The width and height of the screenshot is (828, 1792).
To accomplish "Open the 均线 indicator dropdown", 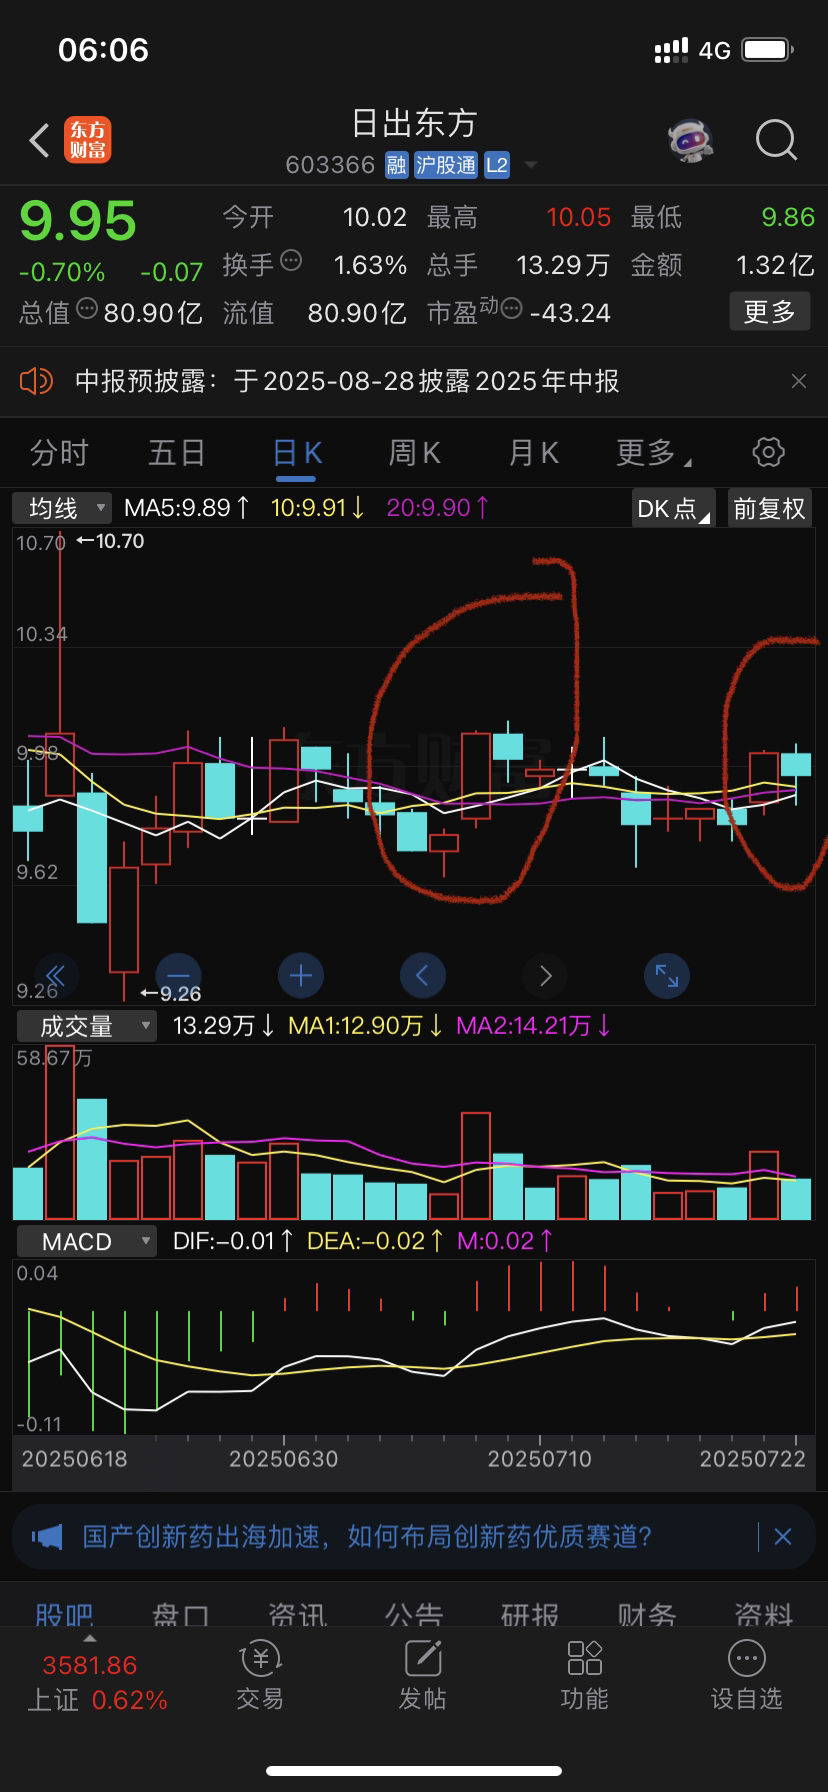I will [x=62, y=508].
